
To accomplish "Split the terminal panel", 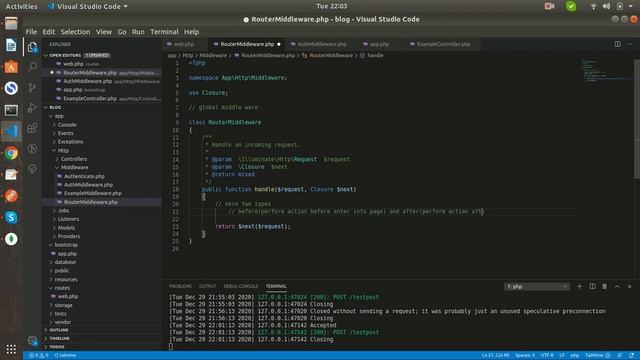I will pyautogui.click(x=592, y=287).
